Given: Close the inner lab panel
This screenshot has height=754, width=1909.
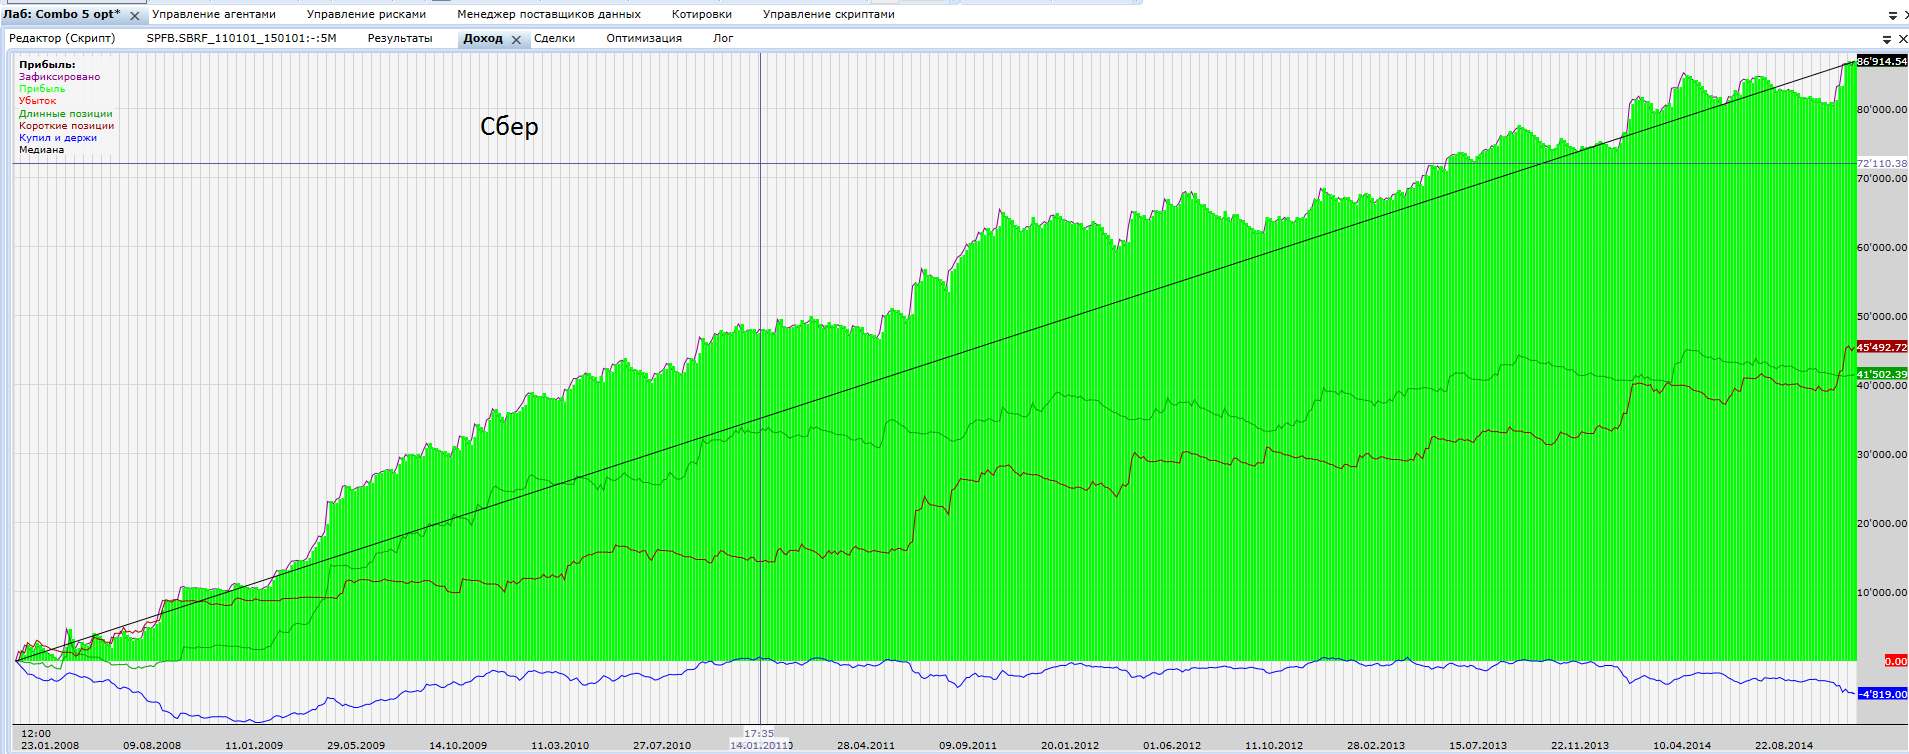Looking at the screenshot, I should click(x=1902, y=39).
